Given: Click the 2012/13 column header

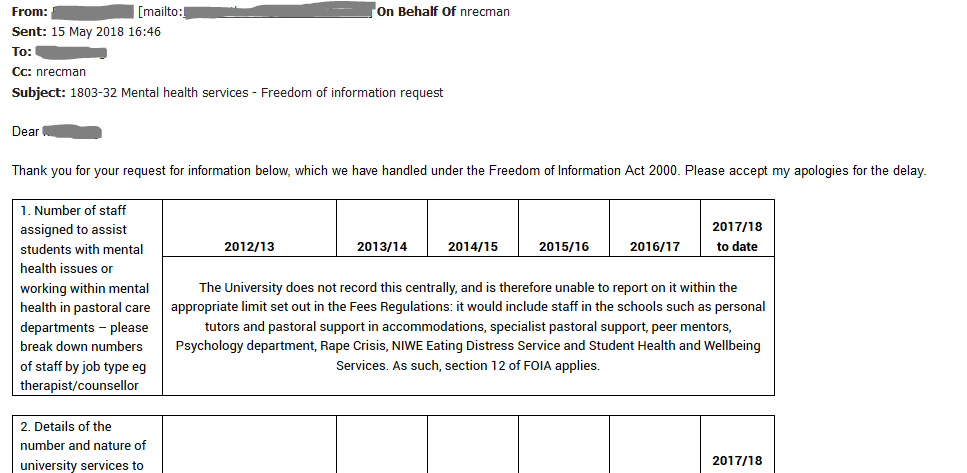Looking at the screenshot, I should tap(249, 246).
